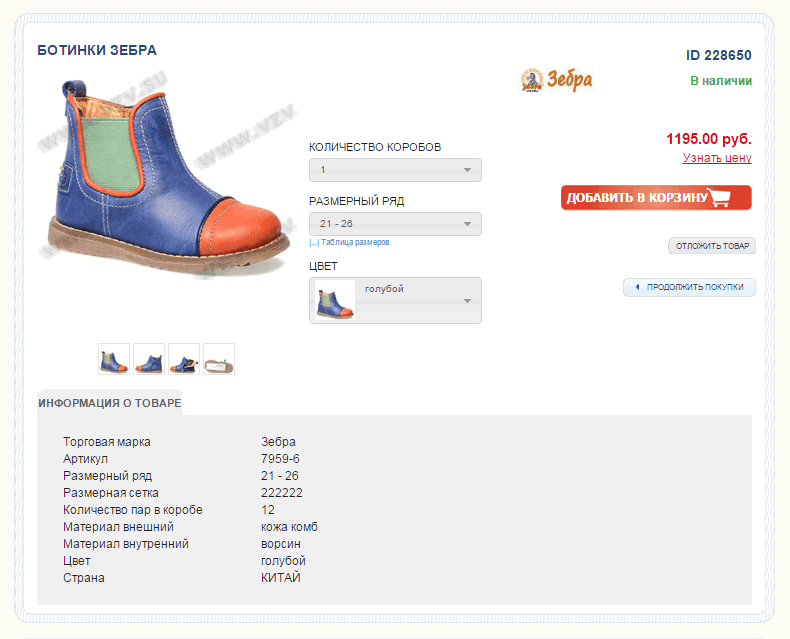Click the Ботинки Зебра product title
Viewport: 790px width, 639px height.
[x=97, y=50]
